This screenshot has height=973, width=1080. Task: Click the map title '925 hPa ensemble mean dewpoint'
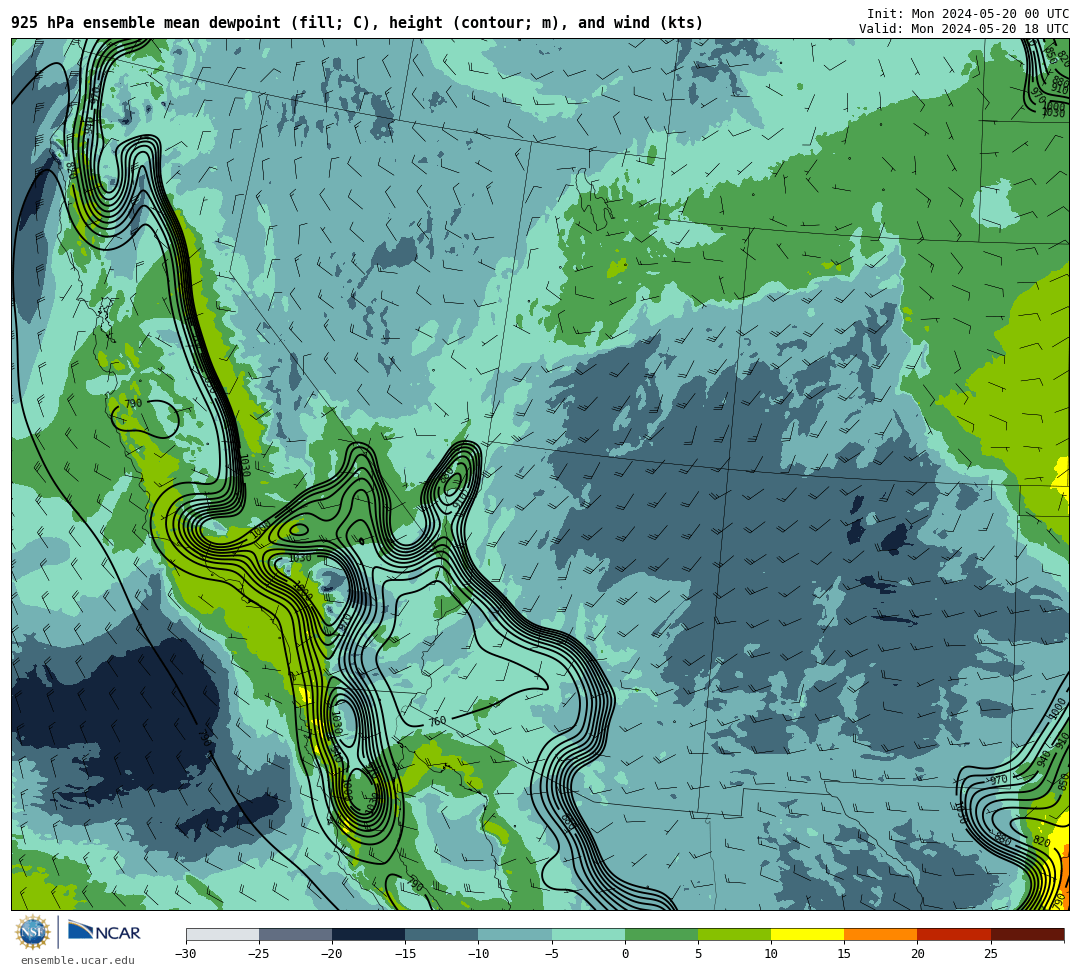(146, 23)
